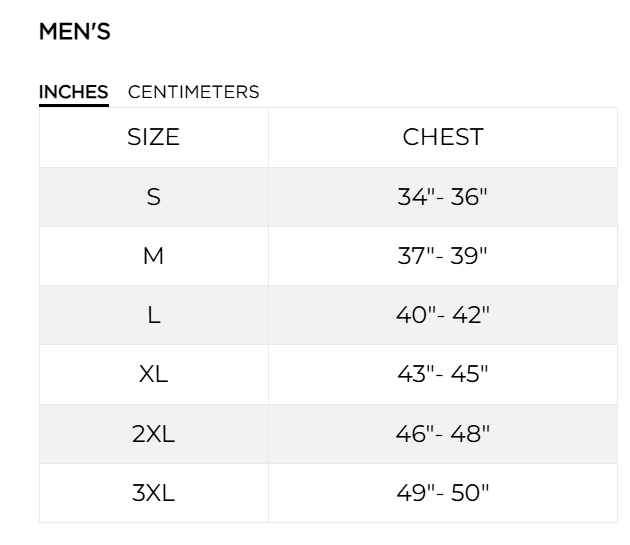Click the 42" upper chest value
This screenshot has width=630, height=545.
pos(468,315)
